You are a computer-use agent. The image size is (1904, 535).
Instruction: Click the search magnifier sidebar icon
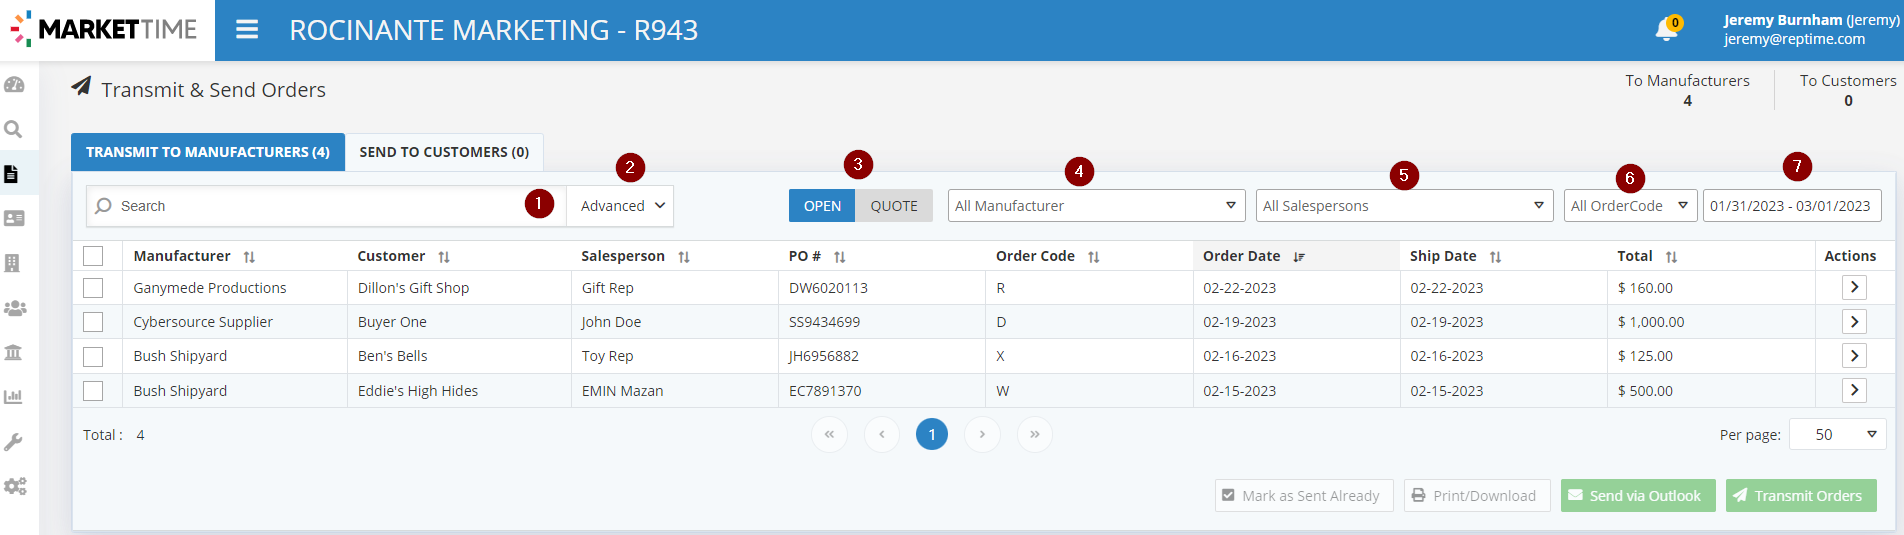(x=14, y=129)
